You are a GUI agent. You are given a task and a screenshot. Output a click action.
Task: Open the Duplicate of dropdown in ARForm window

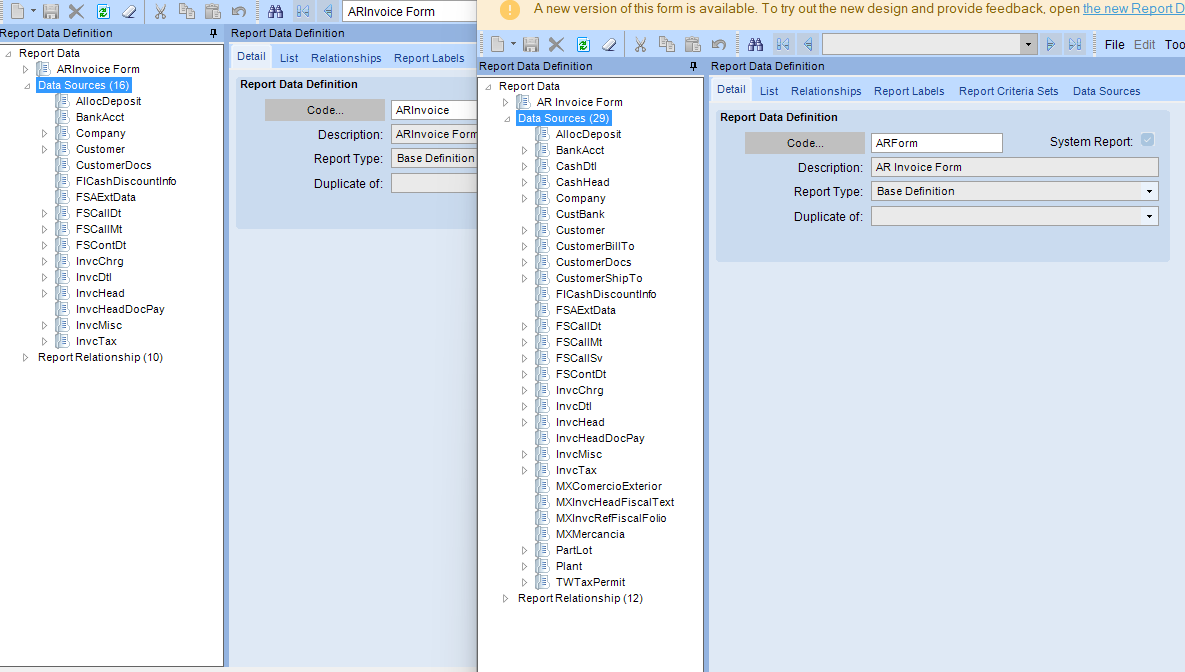click(x=1149, y=216)
